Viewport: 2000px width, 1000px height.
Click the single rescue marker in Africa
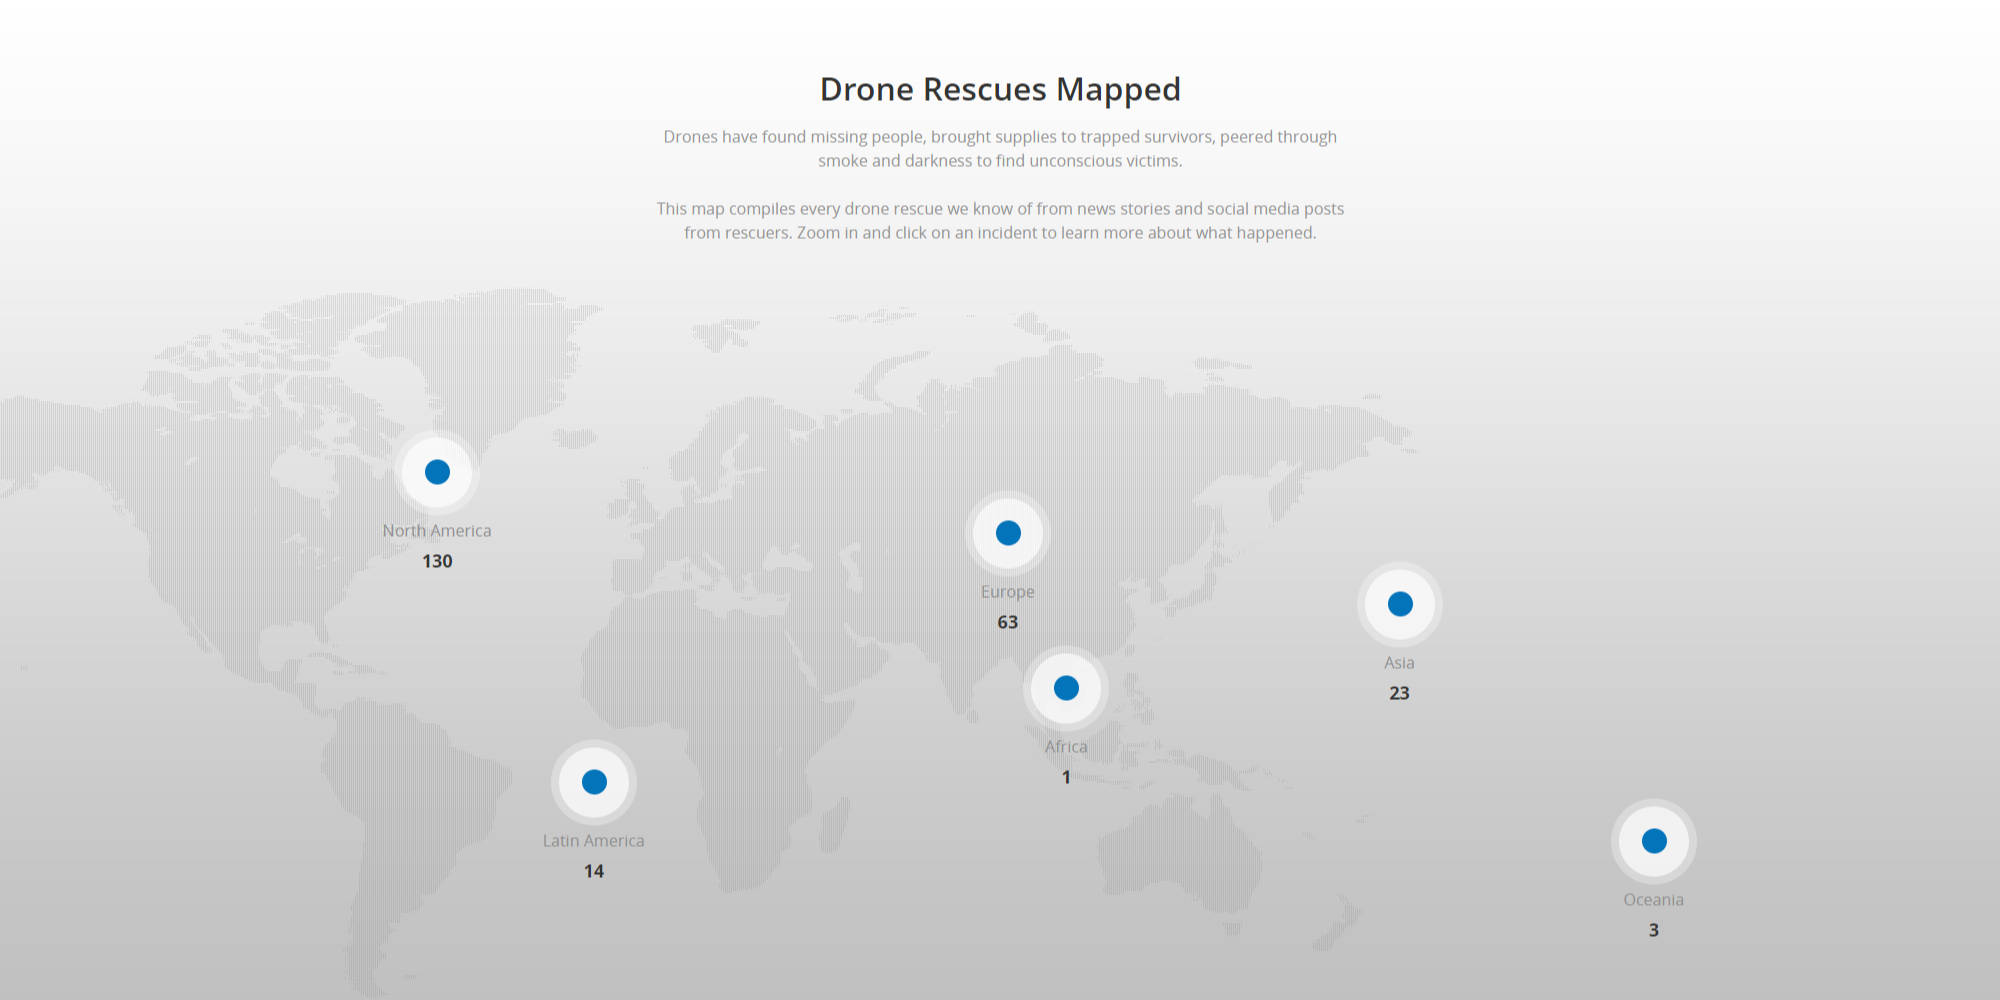pos(1066,687)
